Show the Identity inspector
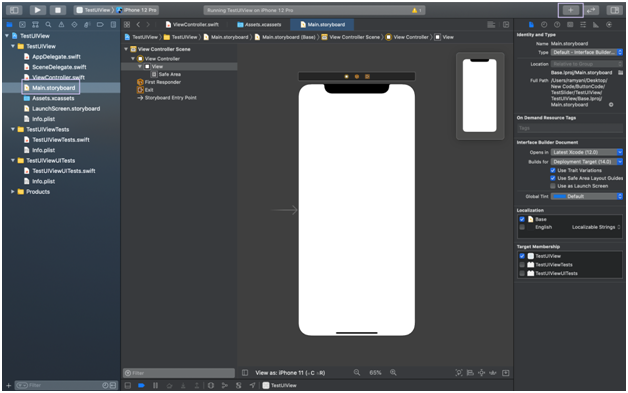The height and width of the screenshot is (393, 628). click(x=570, y=25)
